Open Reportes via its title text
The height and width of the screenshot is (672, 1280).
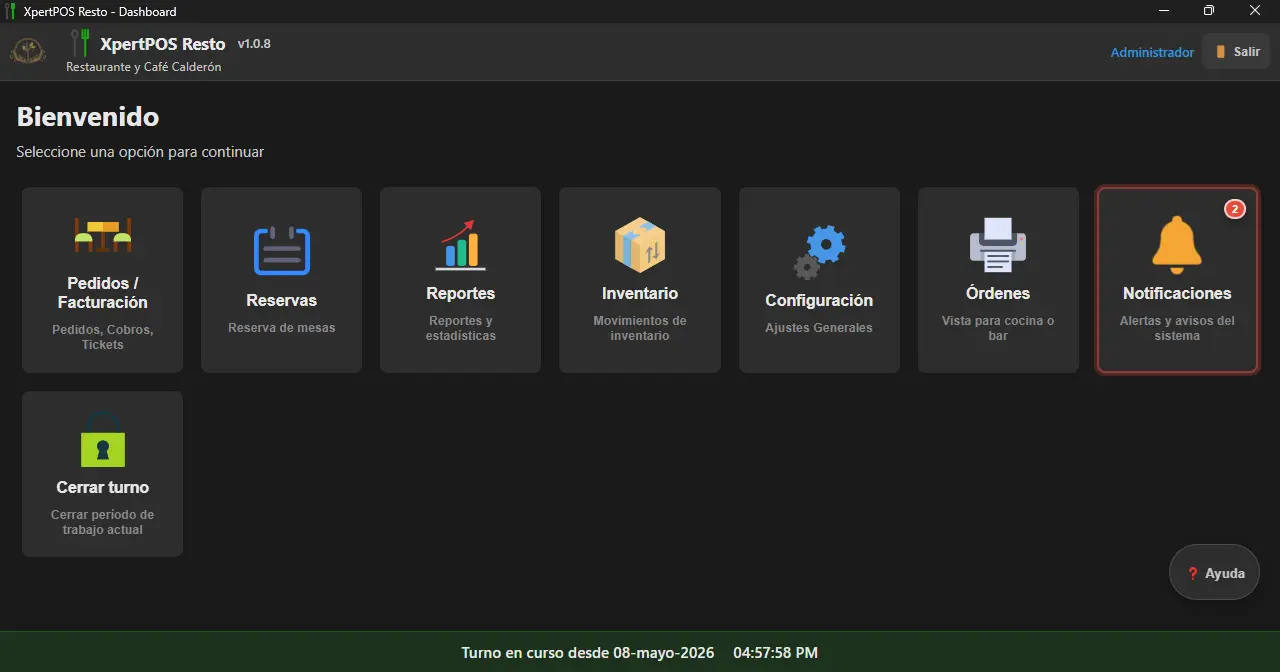click(461, 293)
